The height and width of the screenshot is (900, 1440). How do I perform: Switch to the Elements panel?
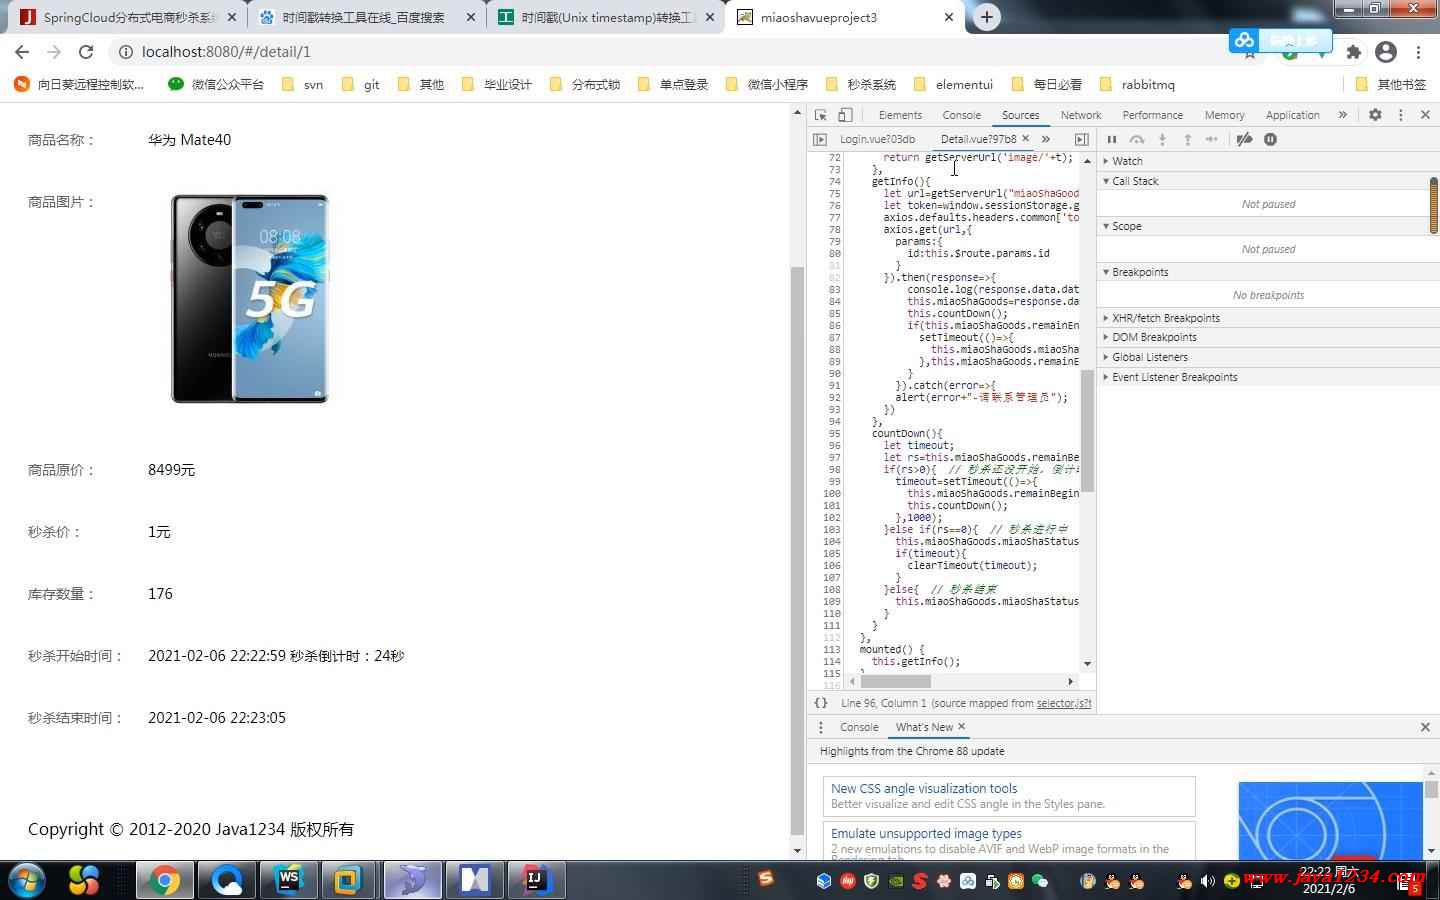[x=900, y=115]
